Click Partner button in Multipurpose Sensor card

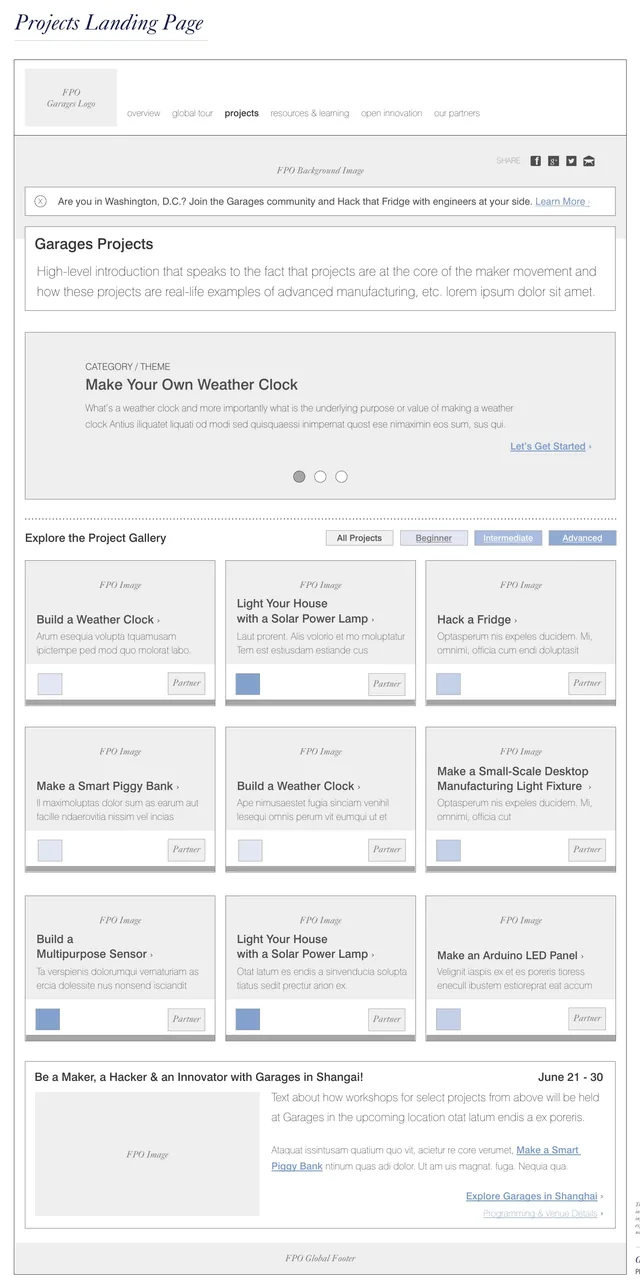(186, 1019)
